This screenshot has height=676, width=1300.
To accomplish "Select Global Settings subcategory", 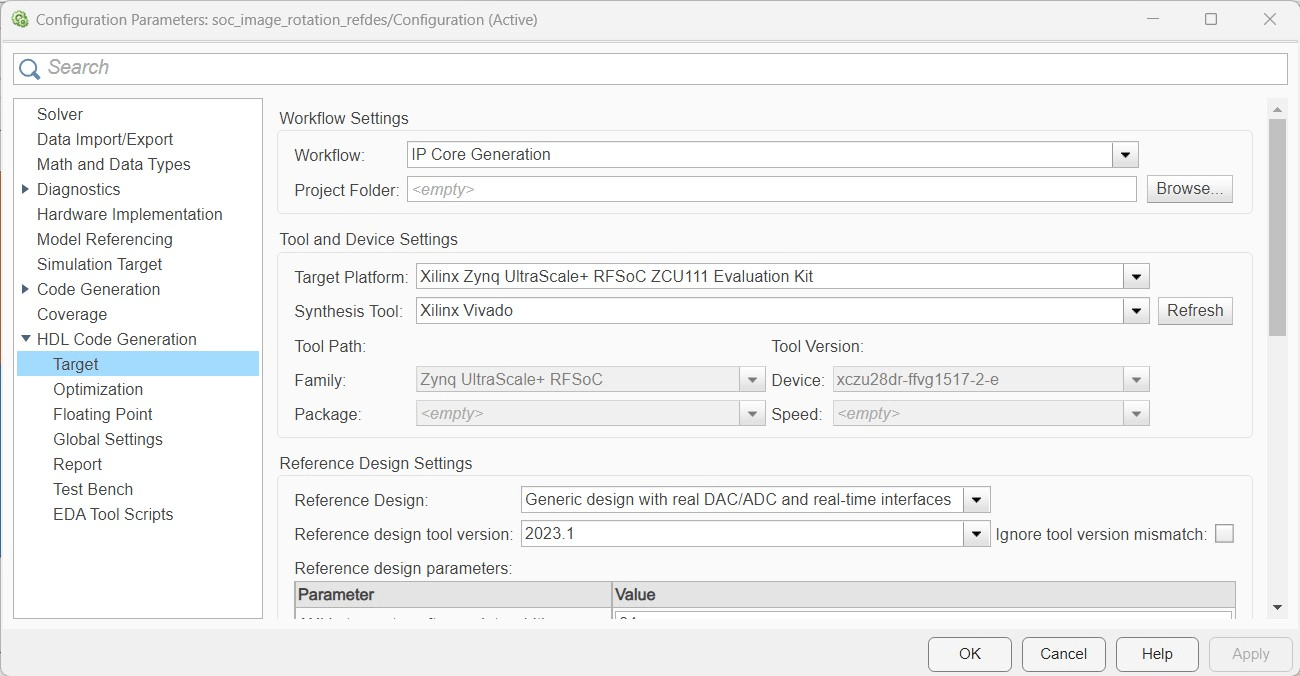I will pos(108,439).
